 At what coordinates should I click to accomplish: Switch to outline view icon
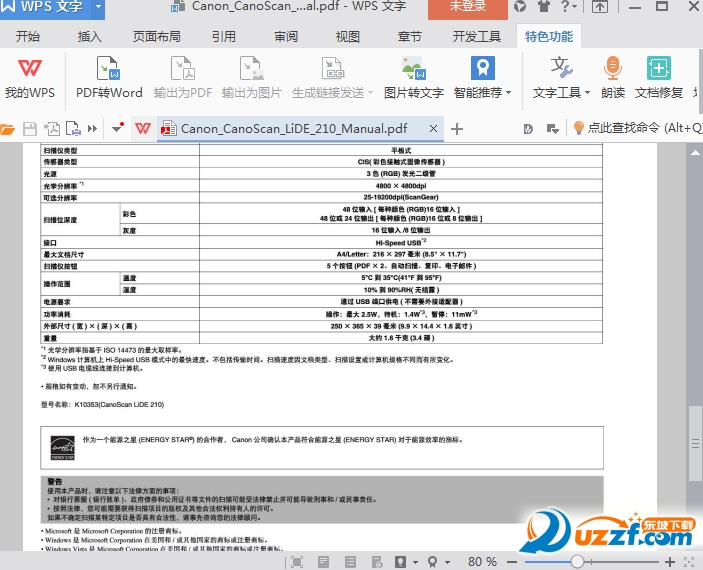351,562
